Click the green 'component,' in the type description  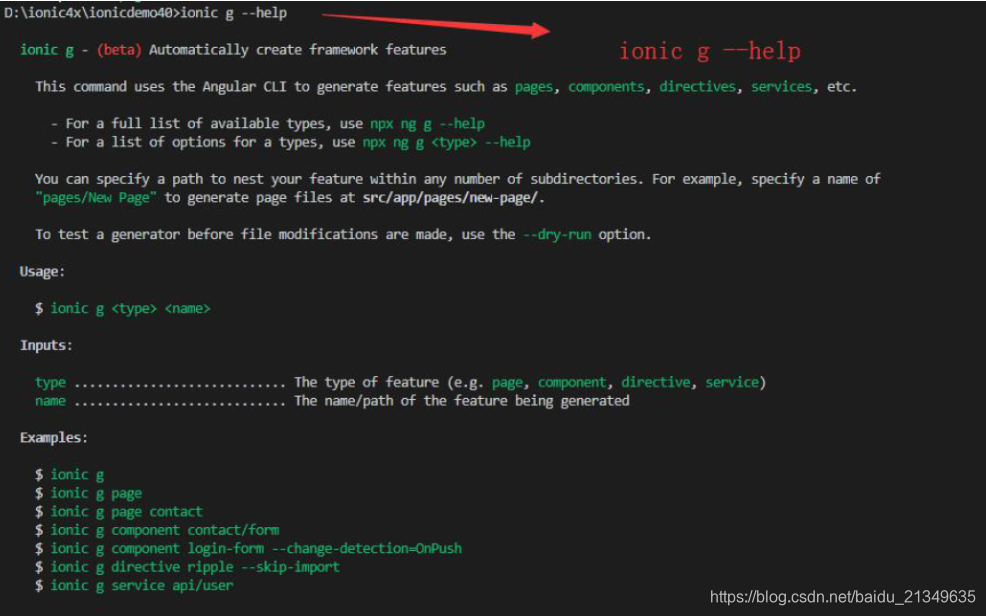pos(573,382)
